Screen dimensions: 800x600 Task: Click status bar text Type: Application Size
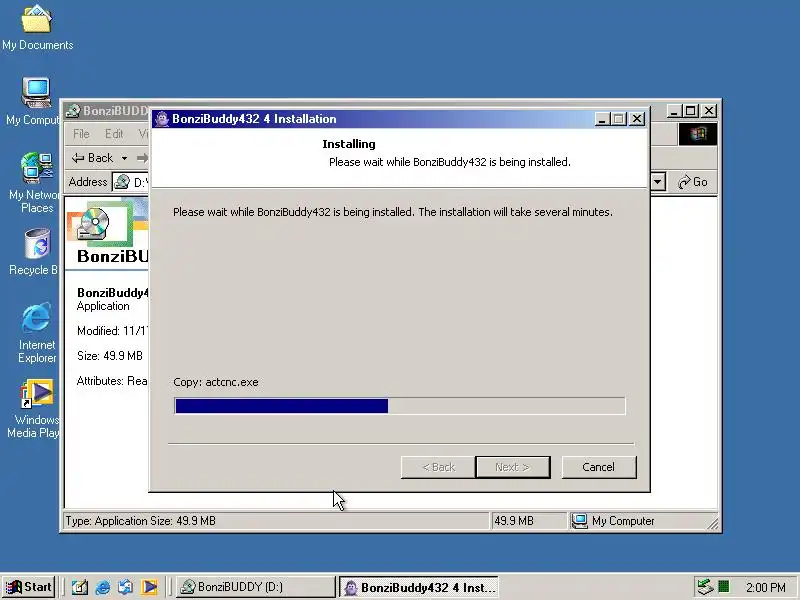[x=140, y=521]
